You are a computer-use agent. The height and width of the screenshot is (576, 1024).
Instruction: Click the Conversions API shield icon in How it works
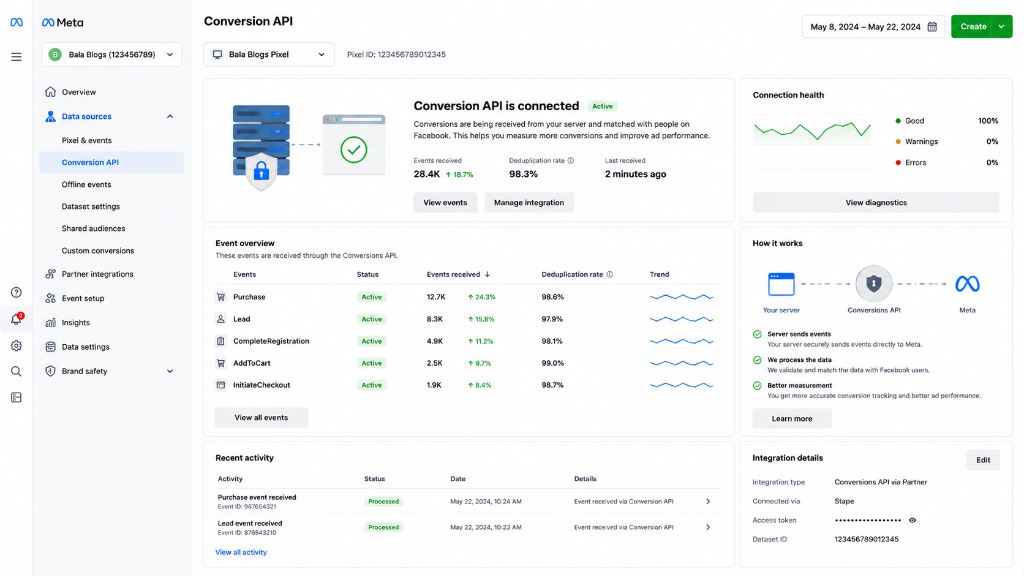tap(874, 283)
